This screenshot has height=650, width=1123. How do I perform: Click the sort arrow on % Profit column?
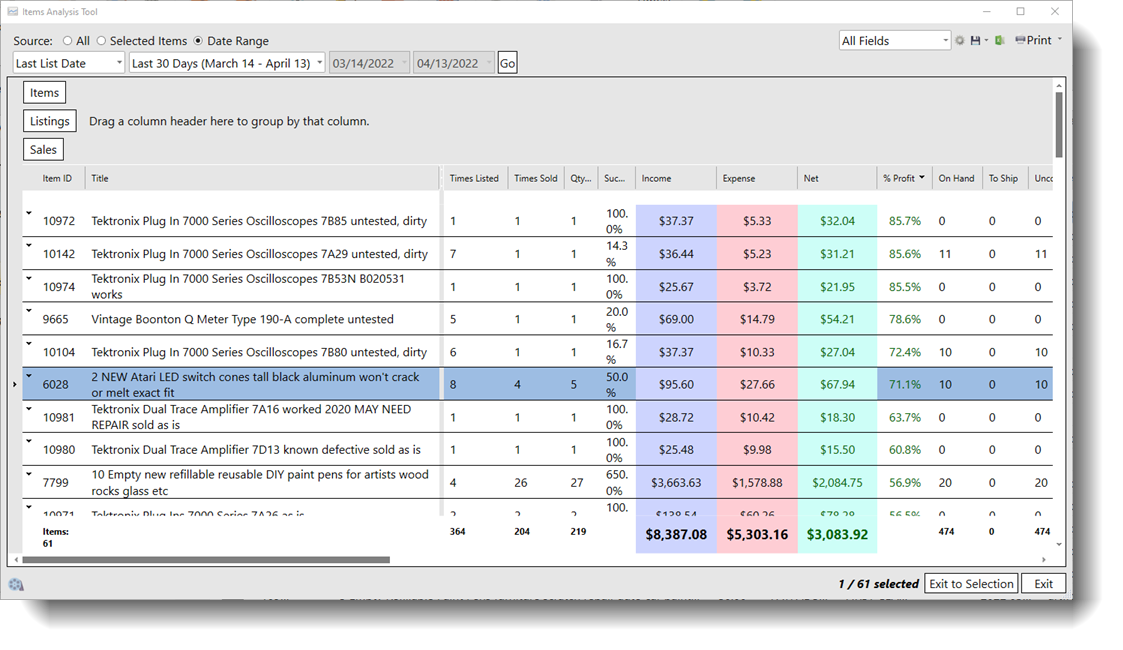pyautogui.click(x=921, y=178)
